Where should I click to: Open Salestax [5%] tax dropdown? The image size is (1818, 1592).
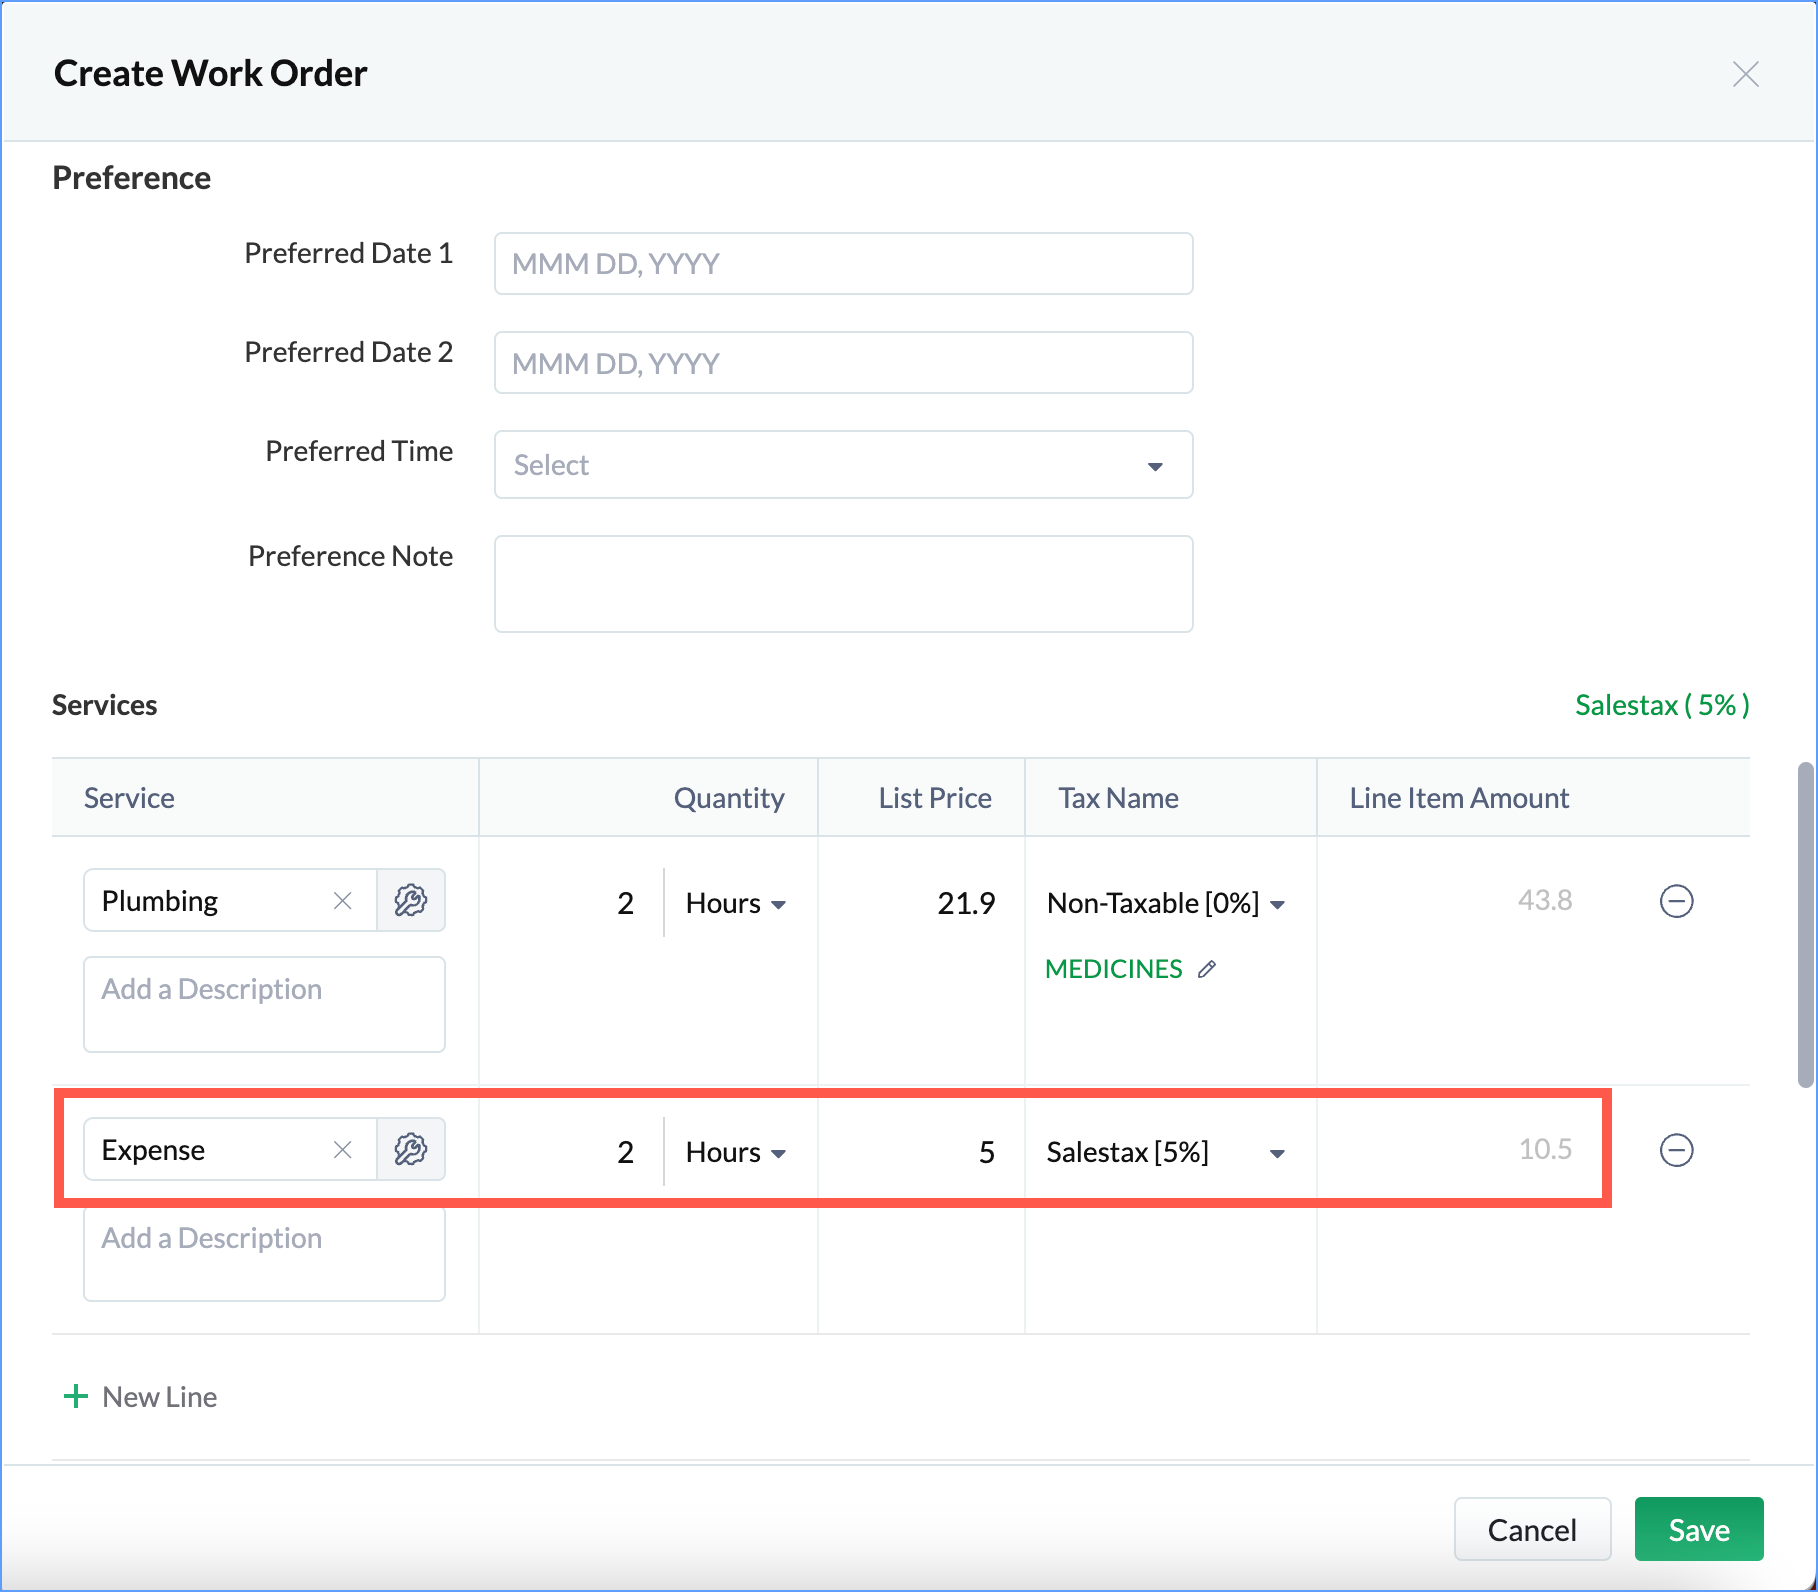click(1166, 1152)
